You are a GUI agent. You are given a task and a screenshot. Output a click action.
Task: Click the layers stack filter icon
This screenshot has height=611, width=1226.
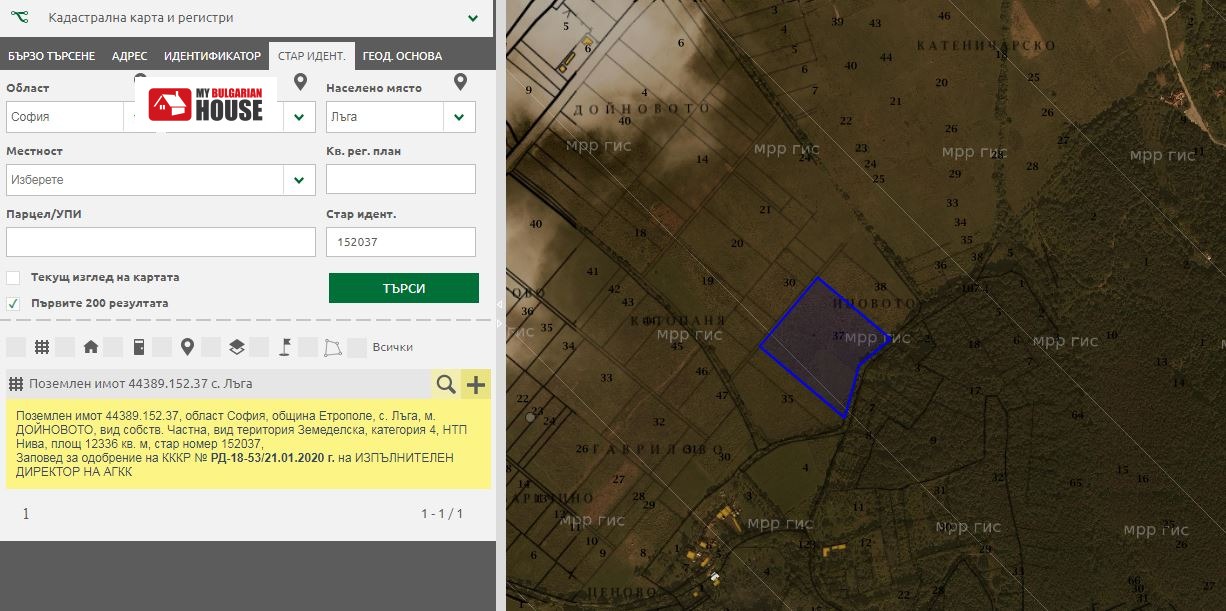[236, 347]
